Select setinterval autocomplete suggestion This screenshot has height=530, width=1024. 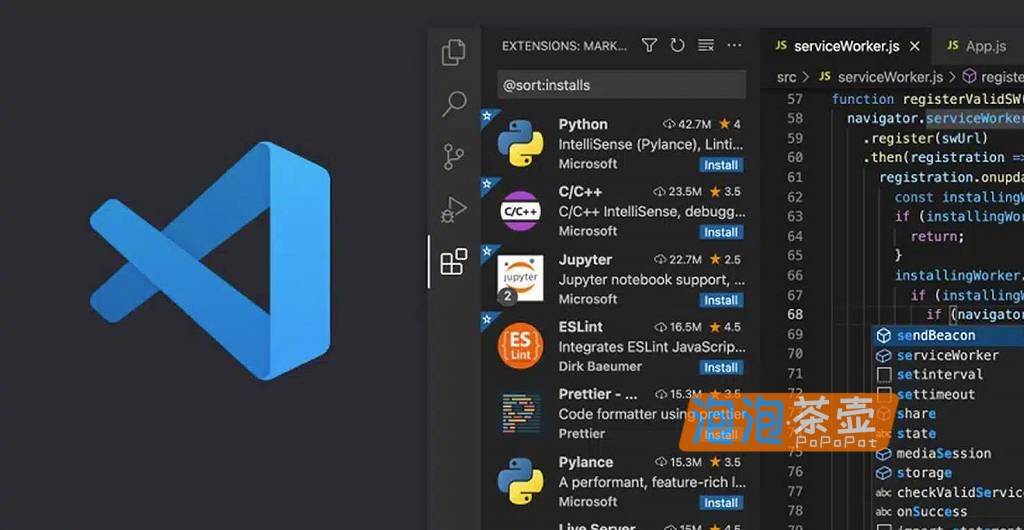pos(948,375)
